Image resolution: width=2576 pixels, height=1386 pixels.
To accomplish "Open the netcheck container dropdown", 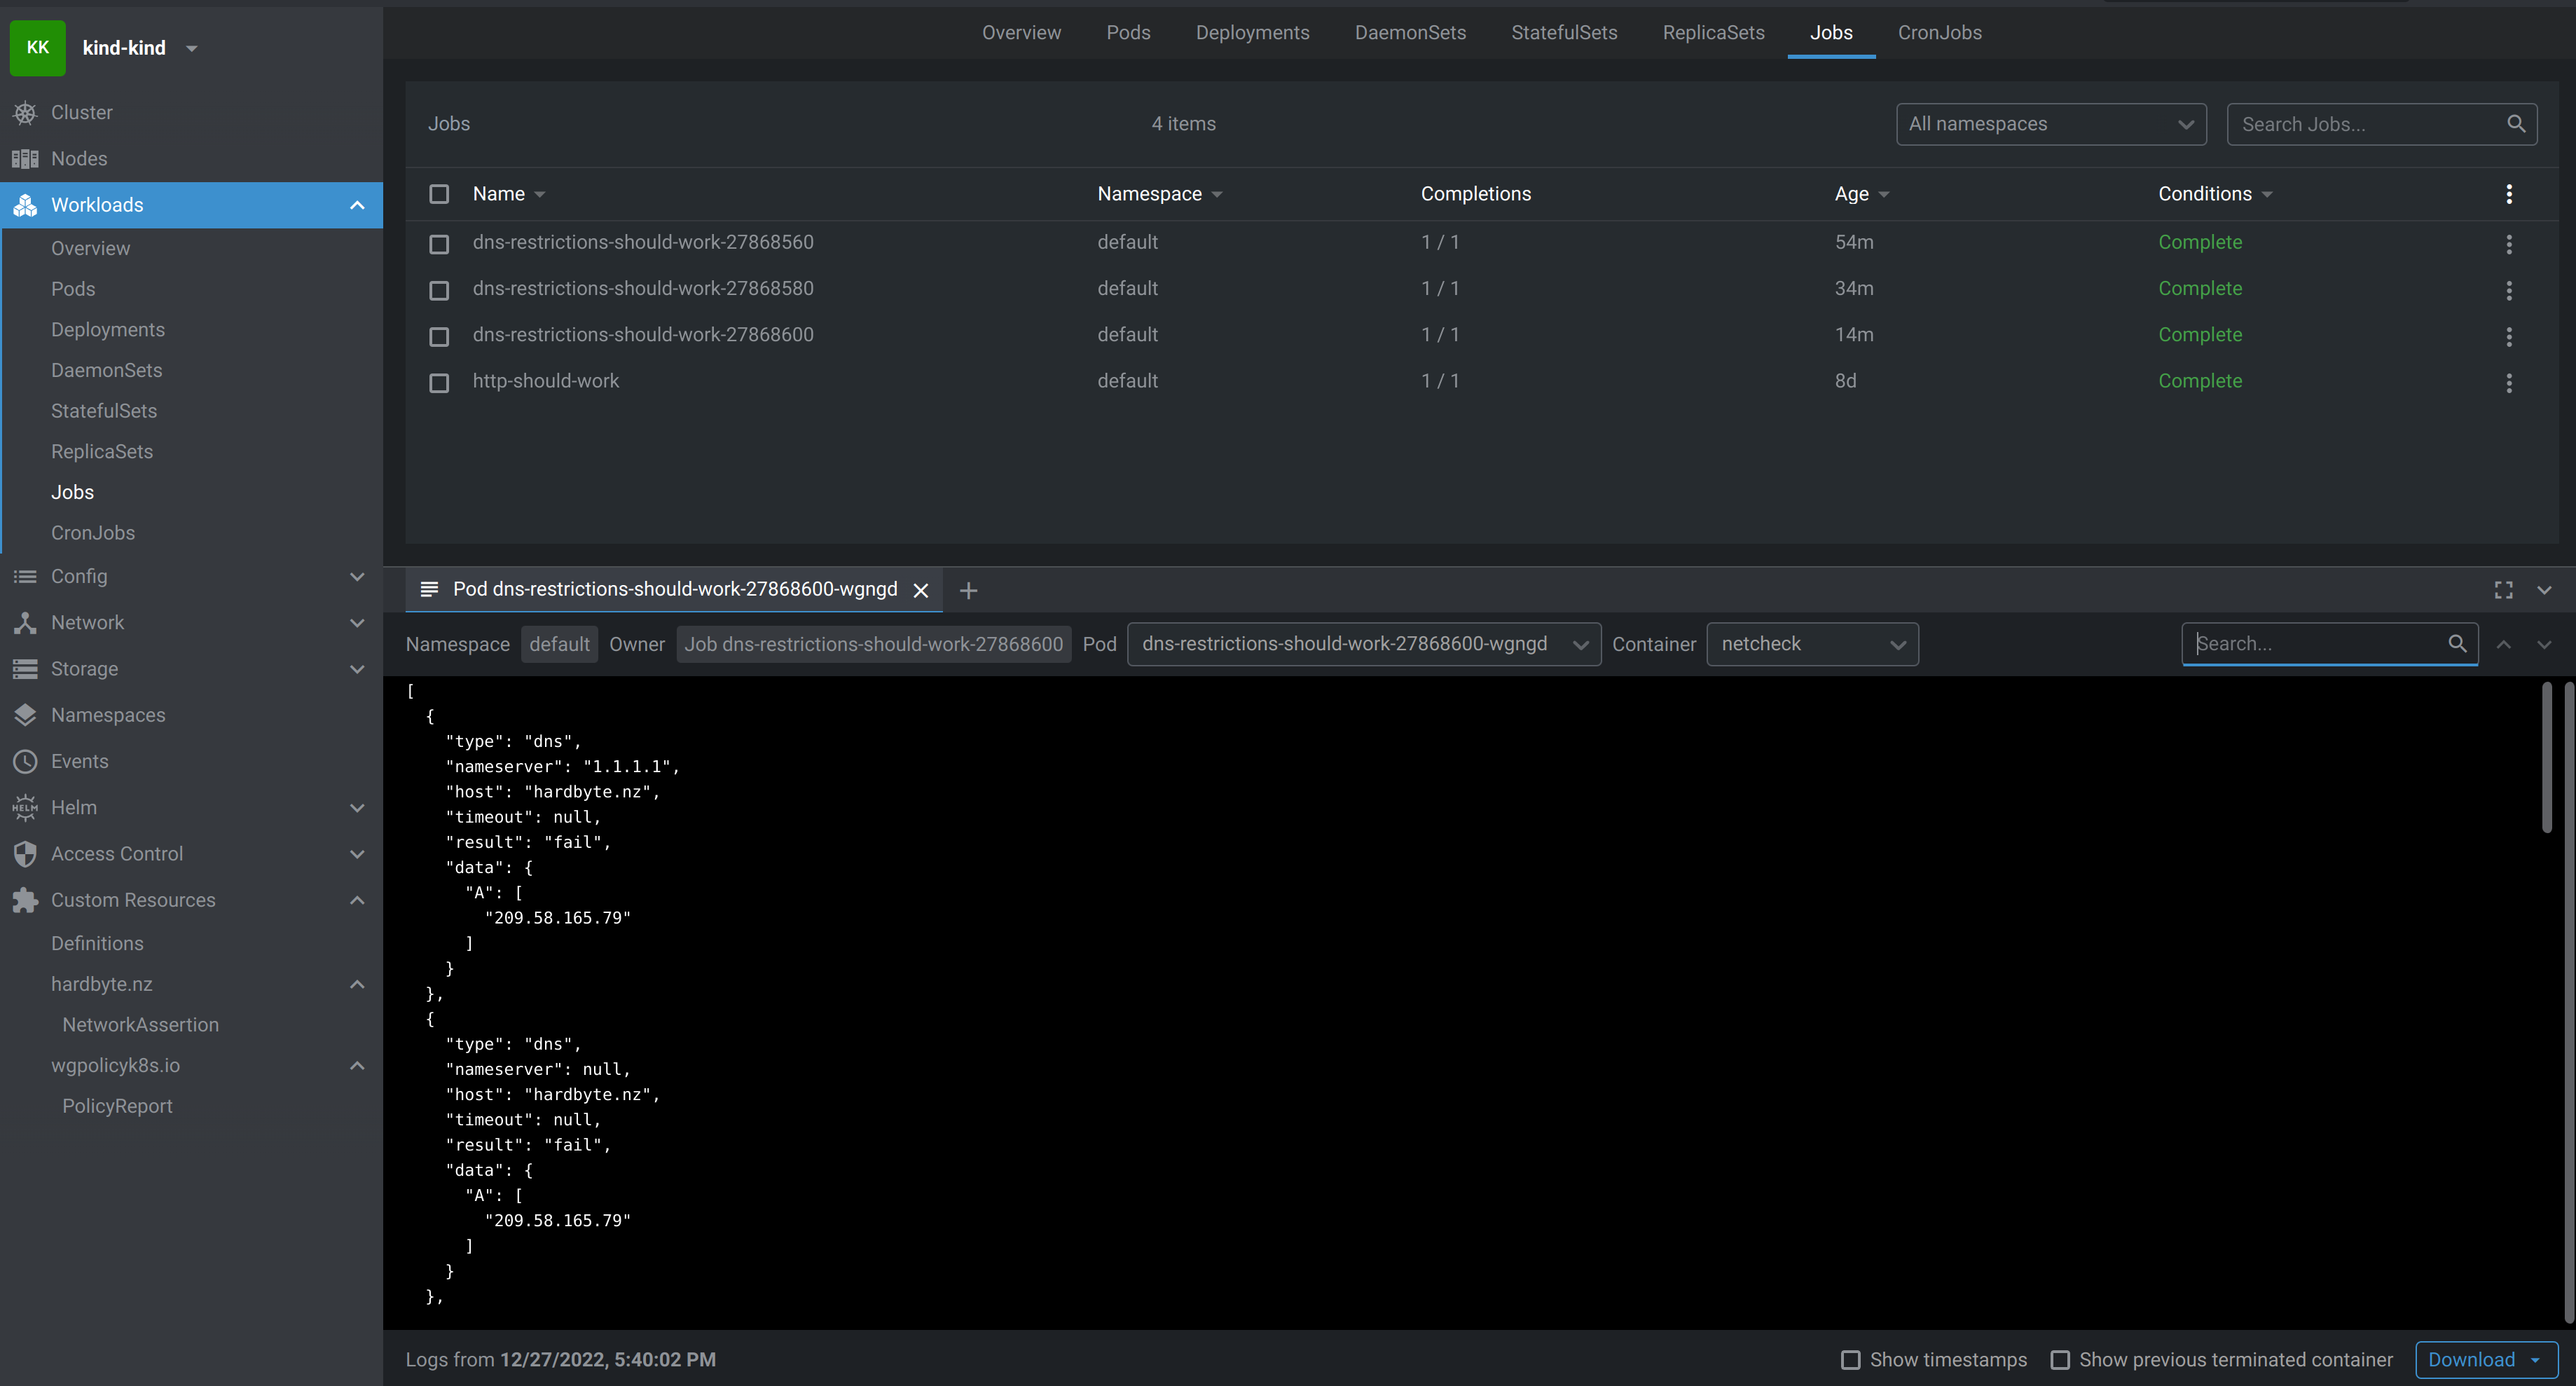I will click(x=1811, y=644).
